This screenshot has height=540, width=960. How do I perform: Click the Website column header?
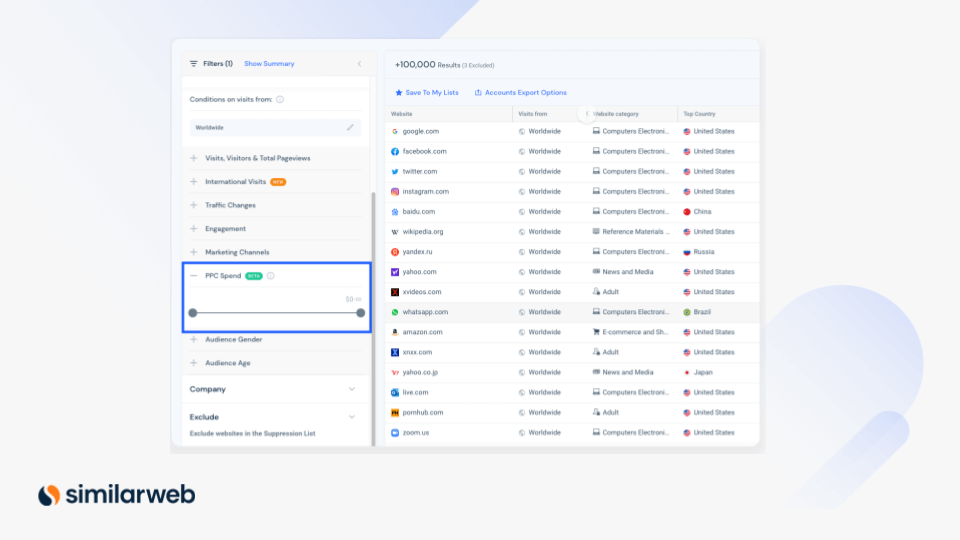point(402,114)
